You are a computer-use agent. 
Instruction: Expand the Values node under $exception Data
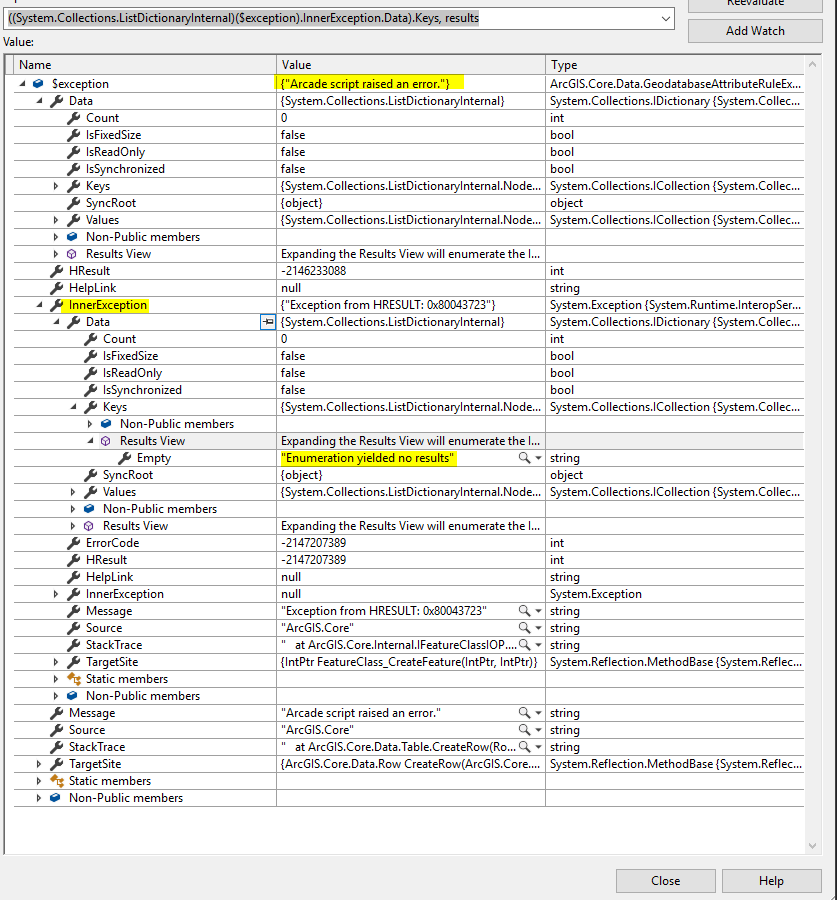[56, 220]
